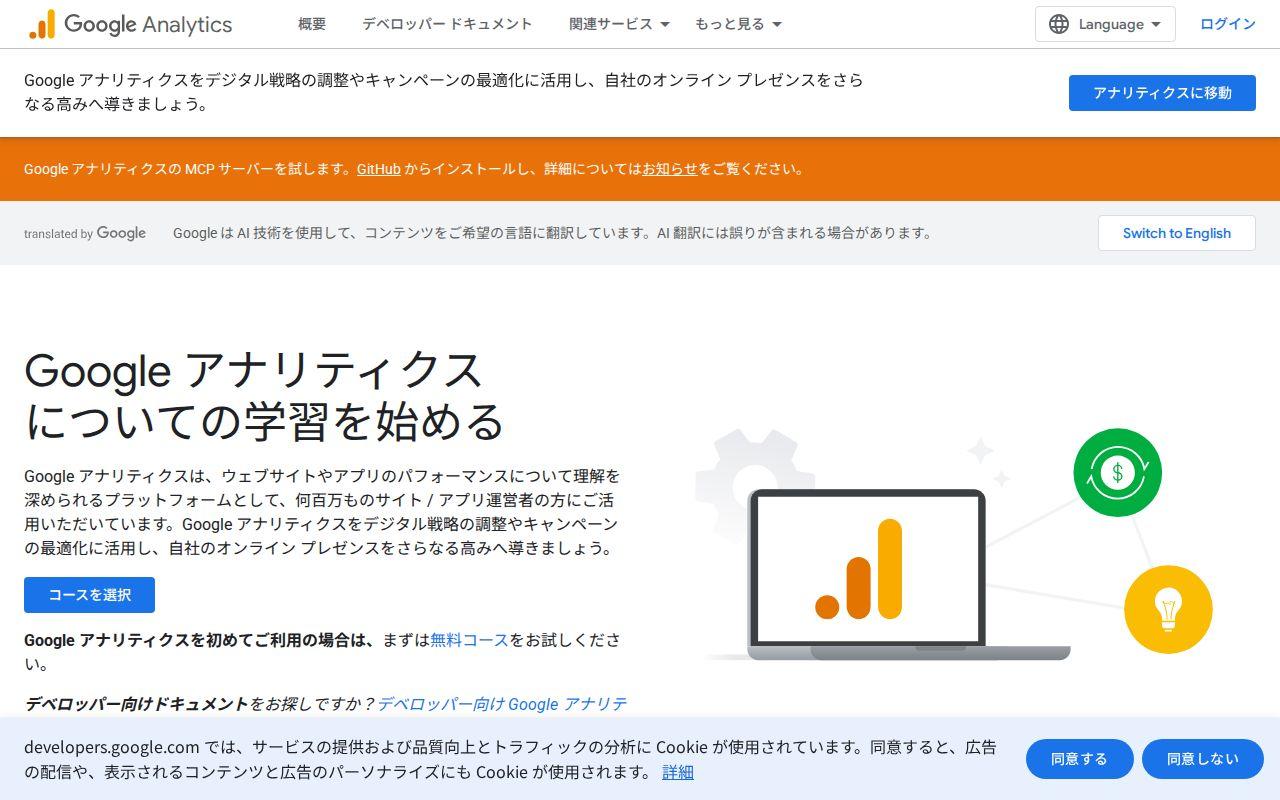Screen dimensions: 1280x800
Task: Click Switch to English button
Action: tap(1176, 233)
